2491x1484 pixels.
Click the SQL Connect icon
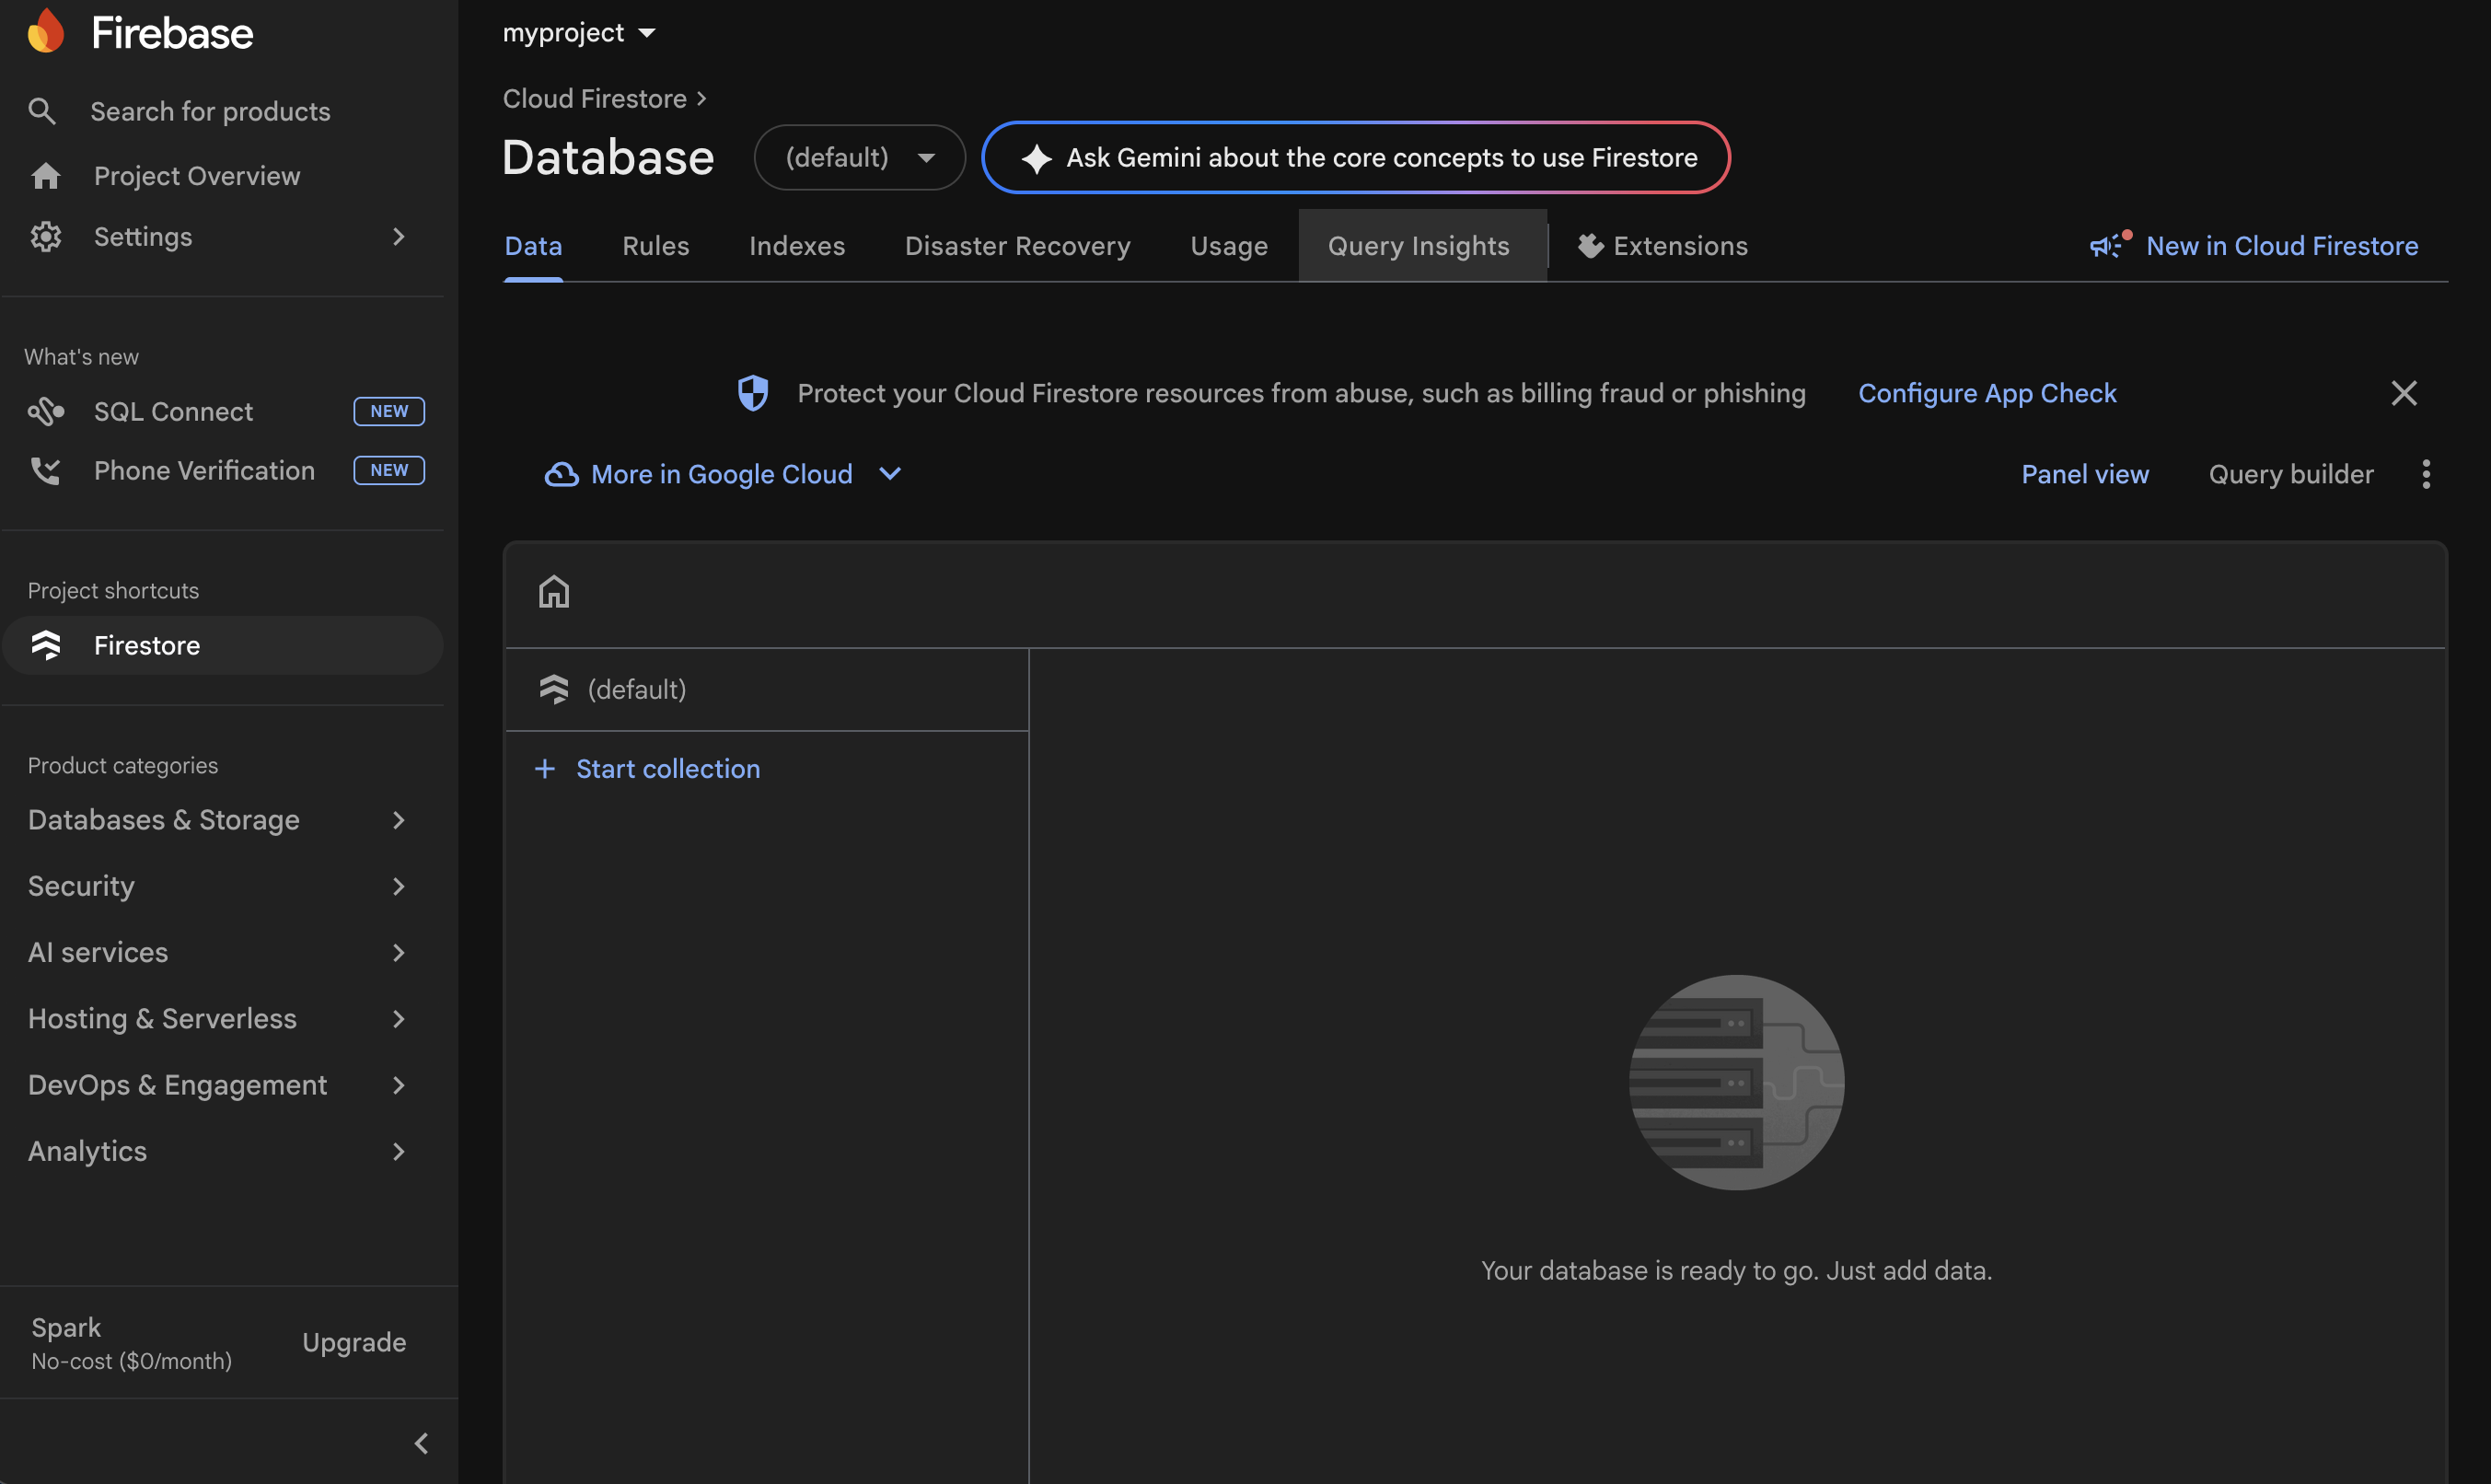tap(46, 411)
